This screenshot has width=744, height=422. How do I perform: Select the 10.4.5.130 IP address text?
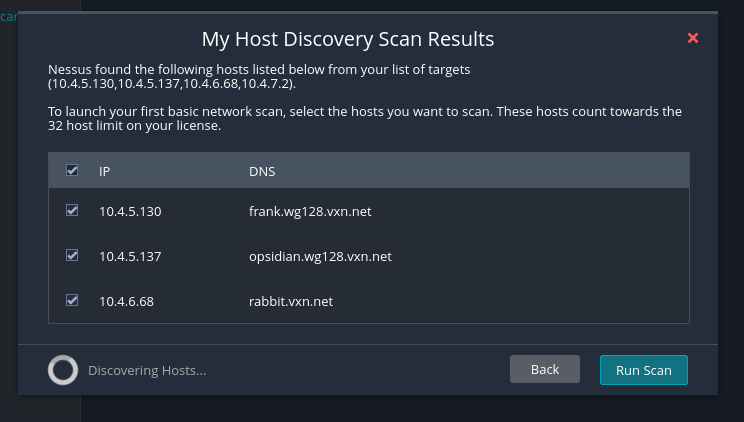130,211
